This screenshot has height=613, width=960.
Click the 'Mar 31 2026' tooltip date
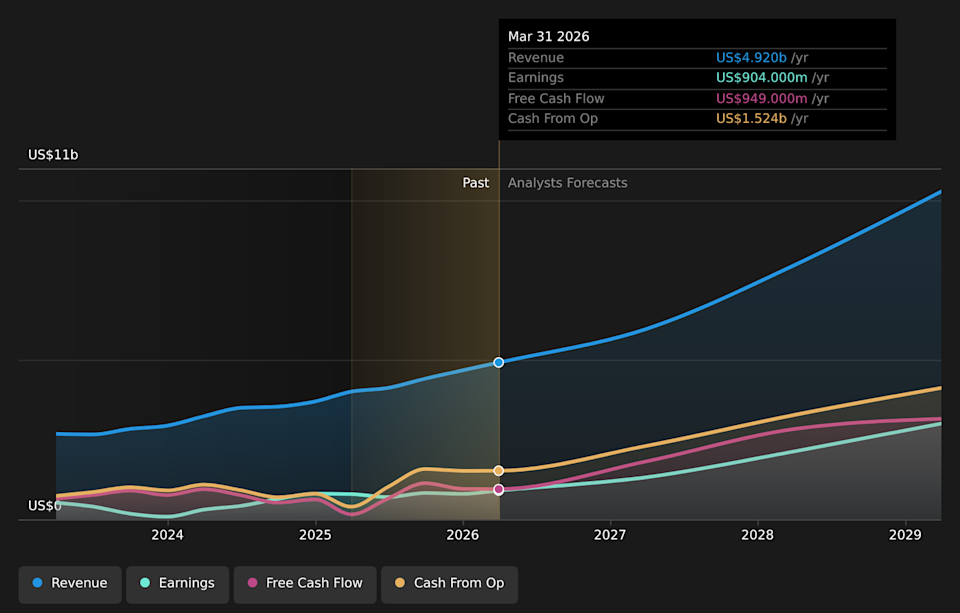point(549,37)
